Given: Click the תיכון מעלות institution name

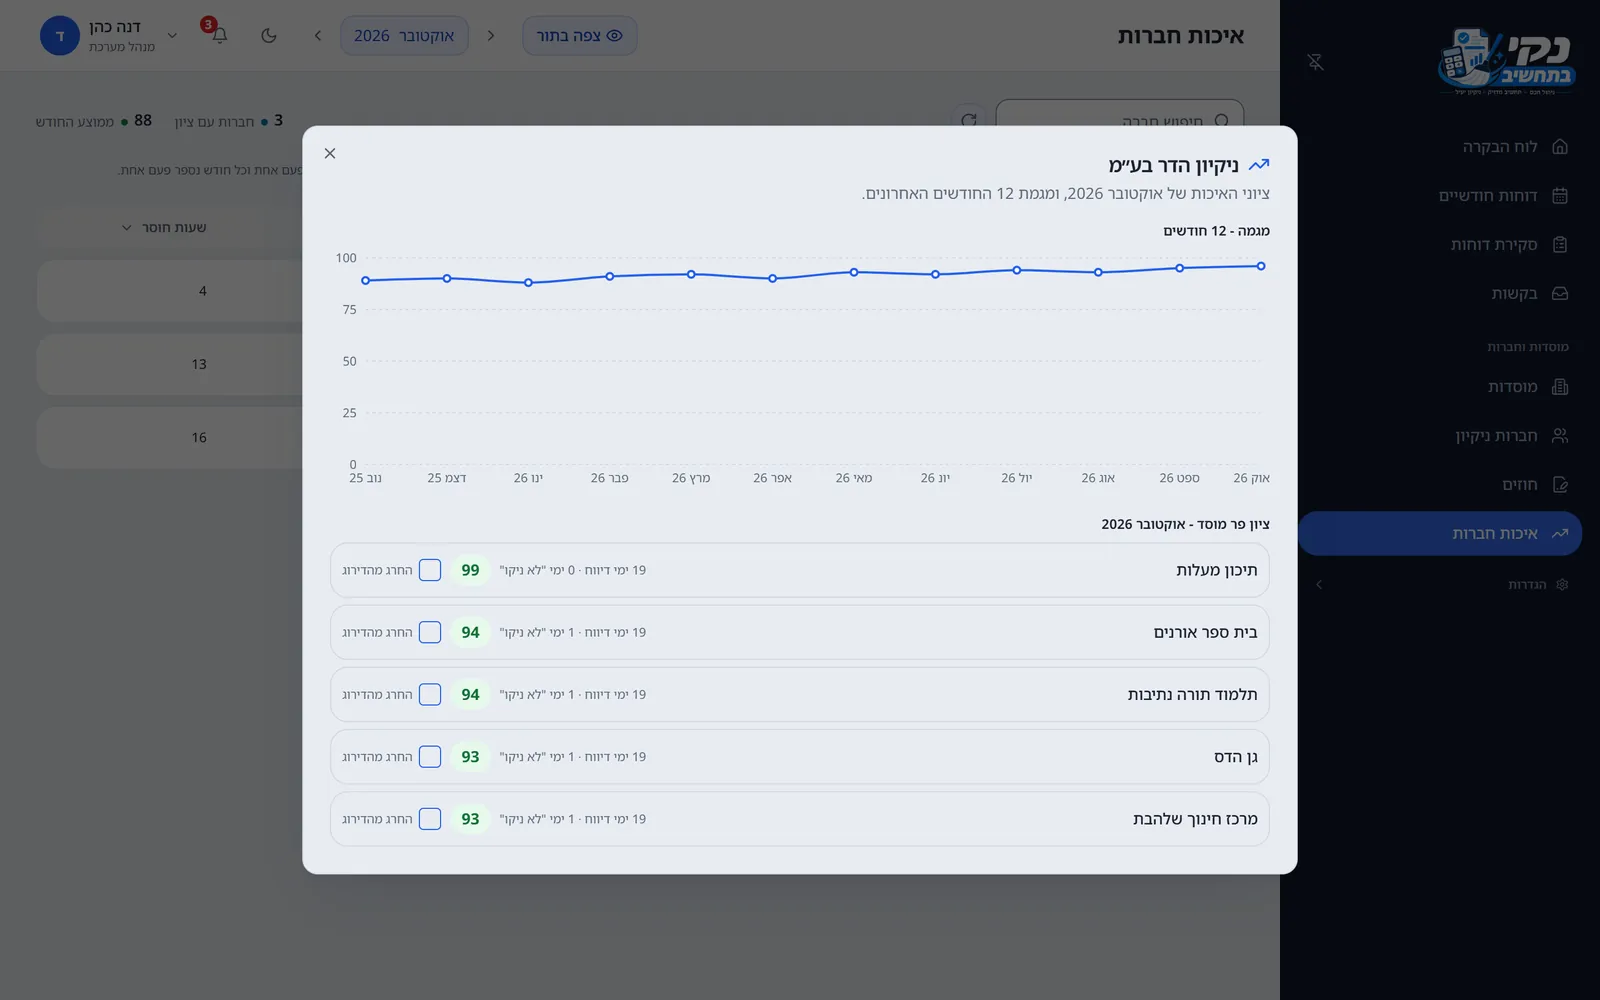Looking at the screenshot, I should (1217, 570).
